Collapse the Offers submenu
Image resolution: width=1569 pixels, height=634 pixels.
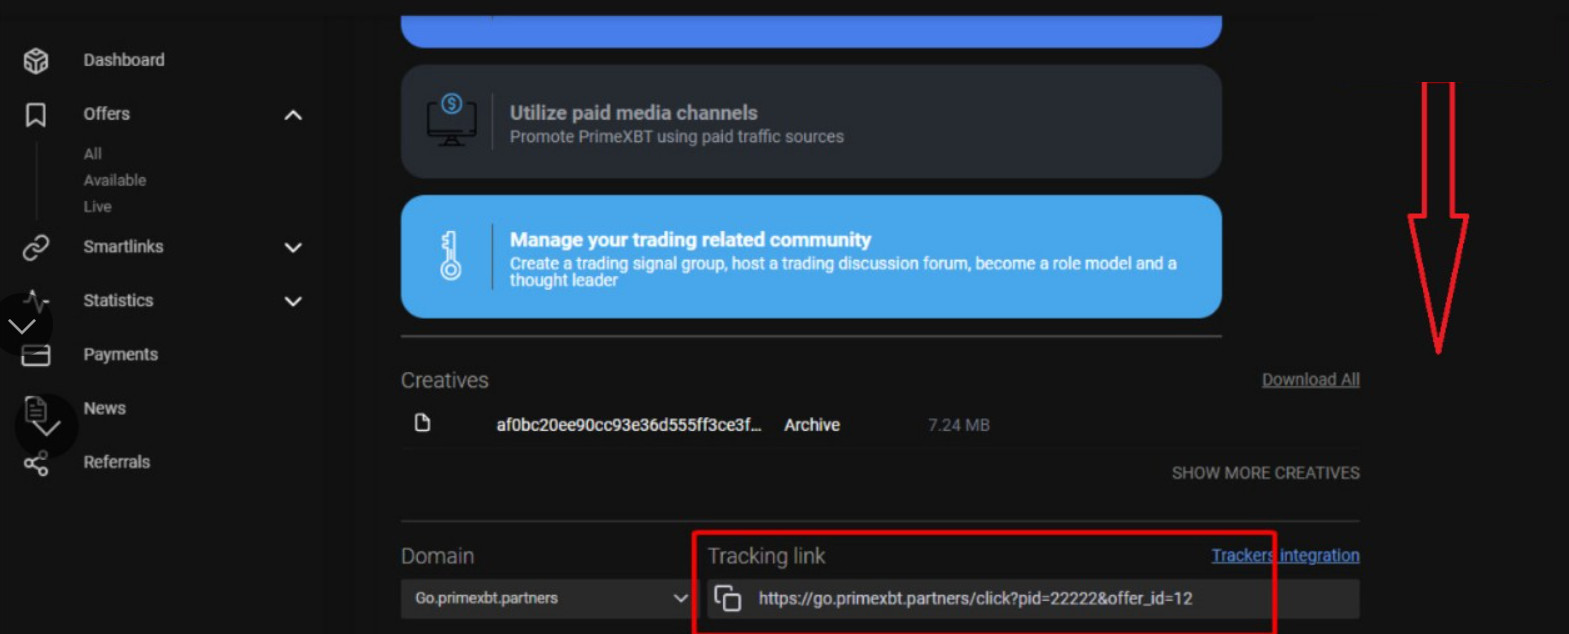pyautogui.click(x=293, y=115)
